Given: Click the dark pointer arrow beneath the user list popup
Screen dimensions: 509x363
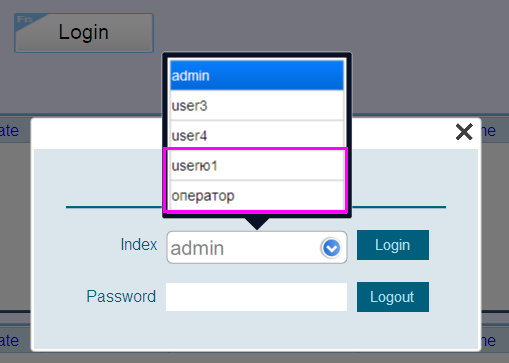Looking at the screenshot, I should pyautogui.click(x=257, y=224).
